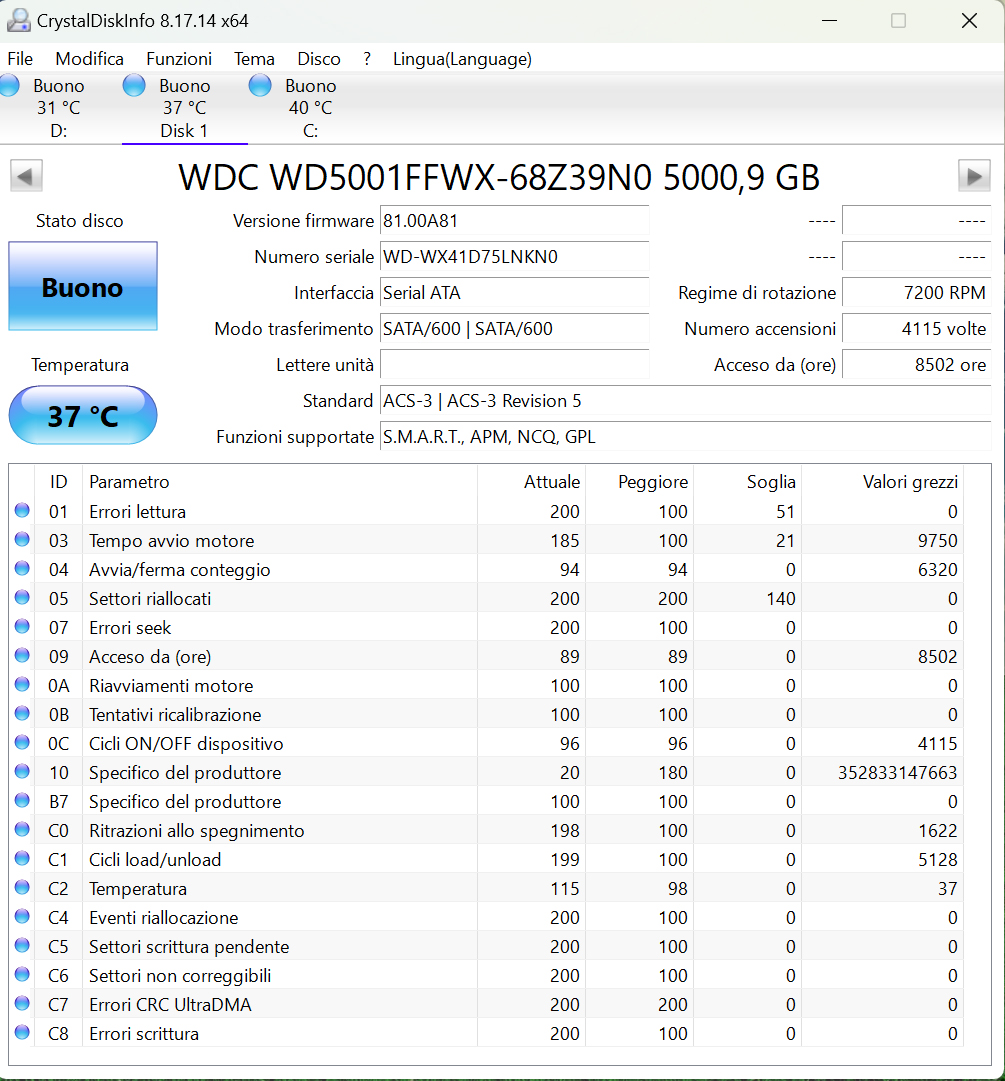Click raw value 5128 in Cicli load/unload row

click(x=937, y=860)
